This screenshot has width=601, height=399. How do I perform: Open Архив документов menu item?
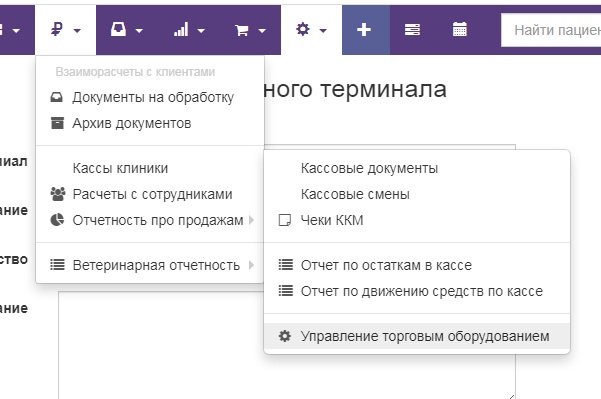pyautogui.click(x=149, y=123)
